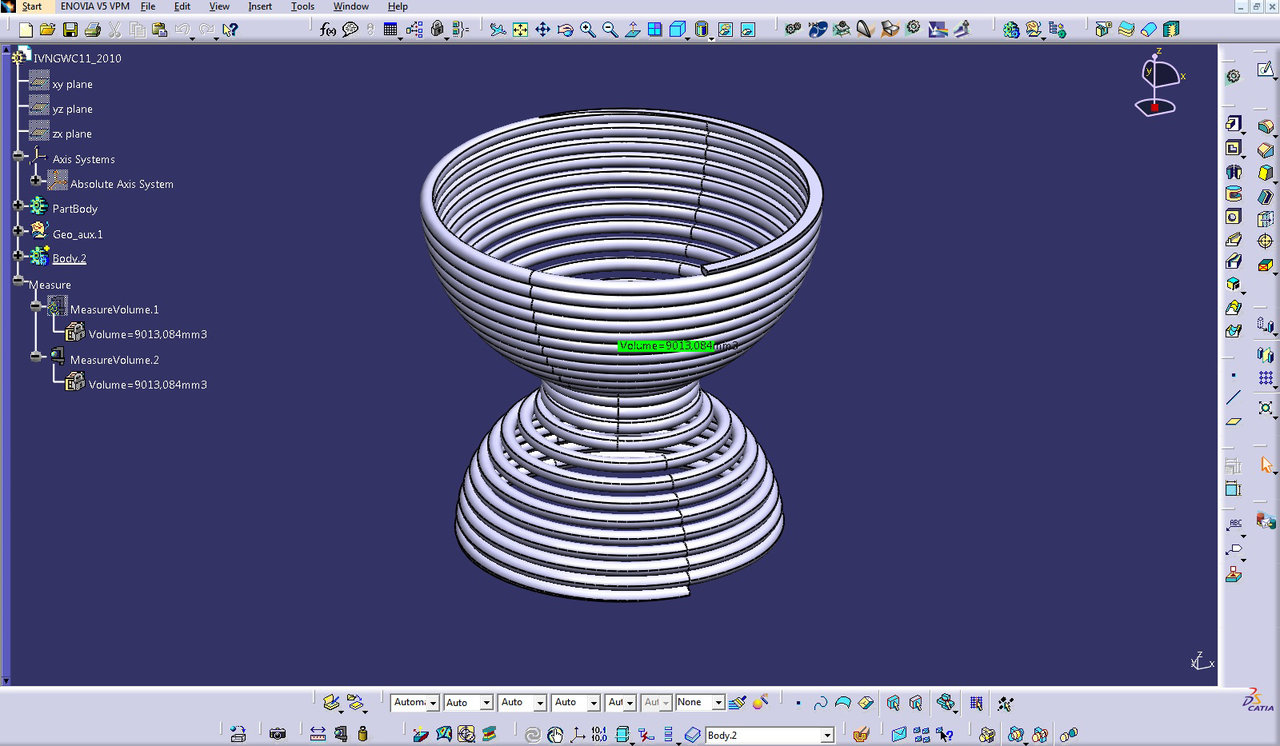
Task: Create a new document with New icon
Action: (x=26, y=30)
